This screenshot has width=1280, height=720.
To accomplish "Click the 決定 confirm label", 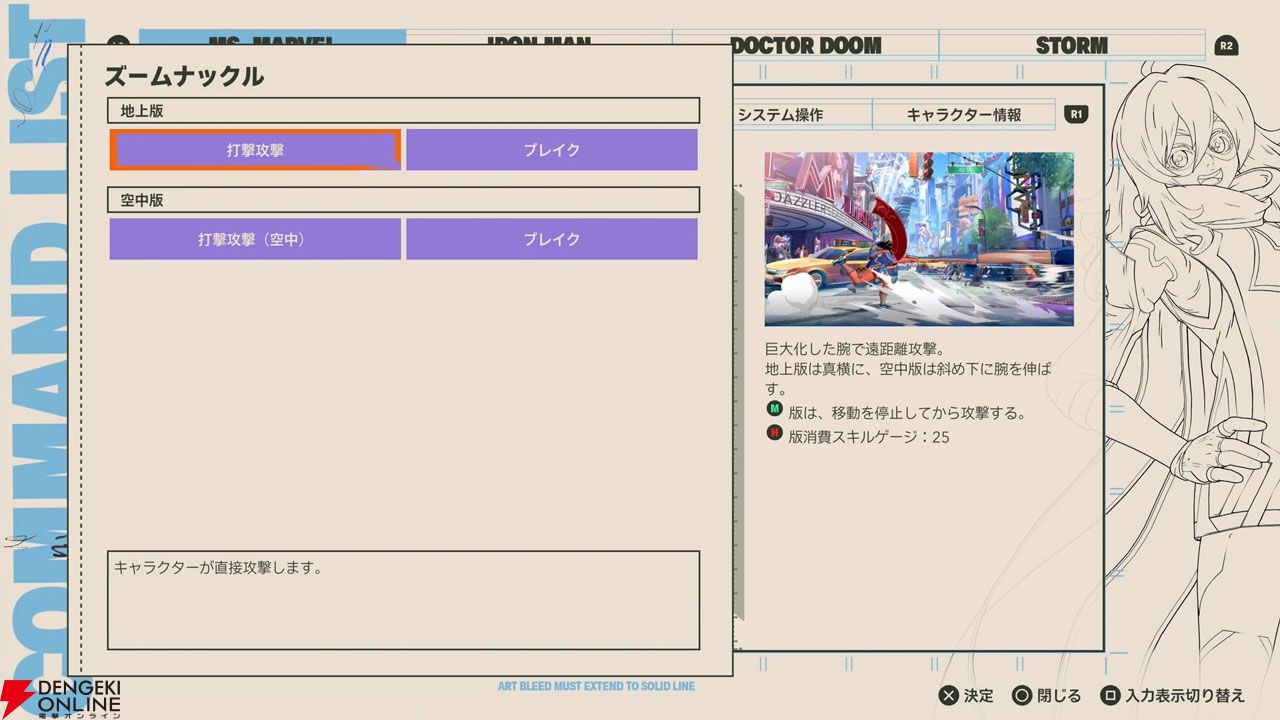I will tap(979, 696).
